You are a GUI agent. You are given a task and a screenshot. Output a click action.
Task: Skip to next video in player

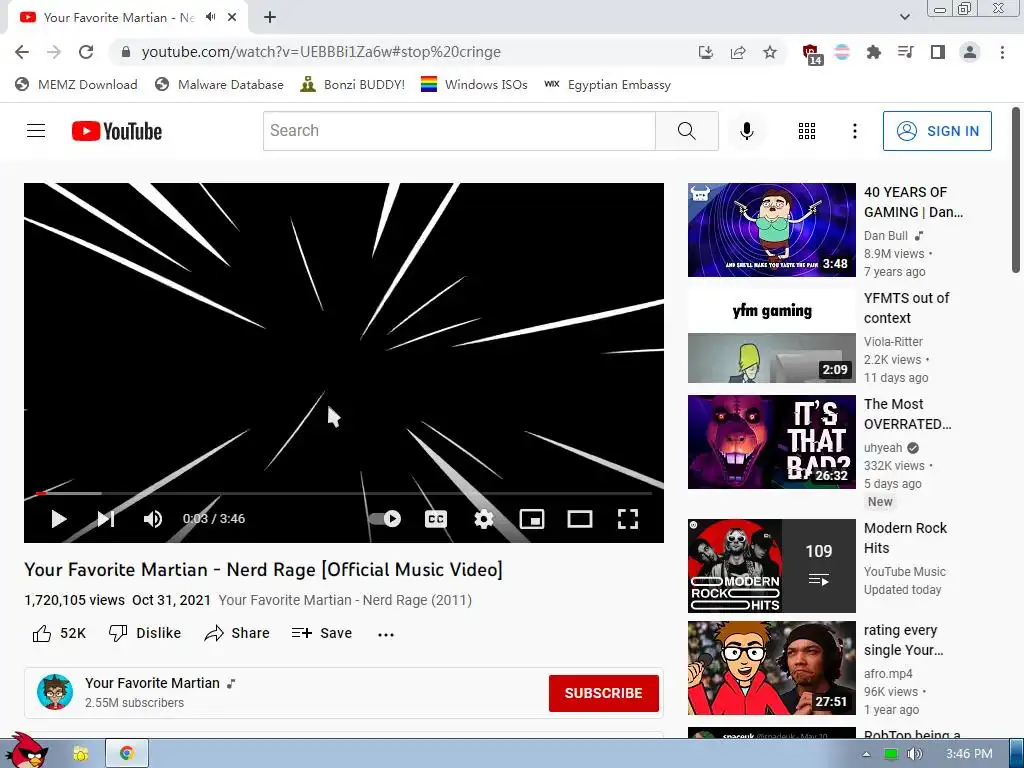106,519
